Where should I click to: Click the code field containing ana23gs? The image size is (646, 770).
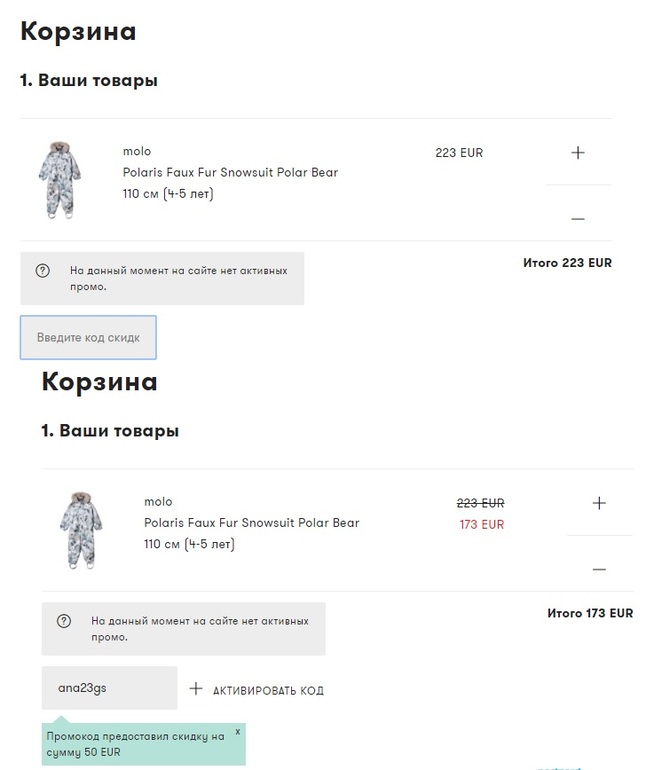[x=109, y=688]
